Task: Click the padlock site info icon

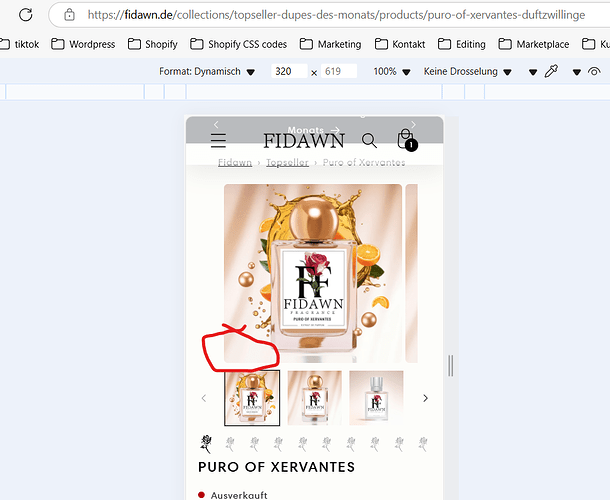Action: click(69, 15)
